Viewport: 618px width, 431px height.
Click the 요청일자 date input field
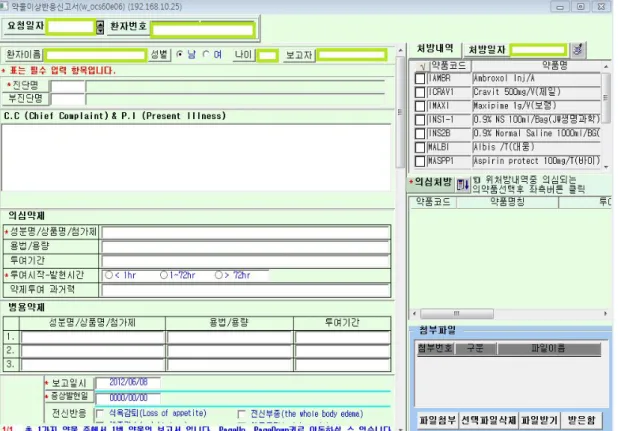click(70, 27)
